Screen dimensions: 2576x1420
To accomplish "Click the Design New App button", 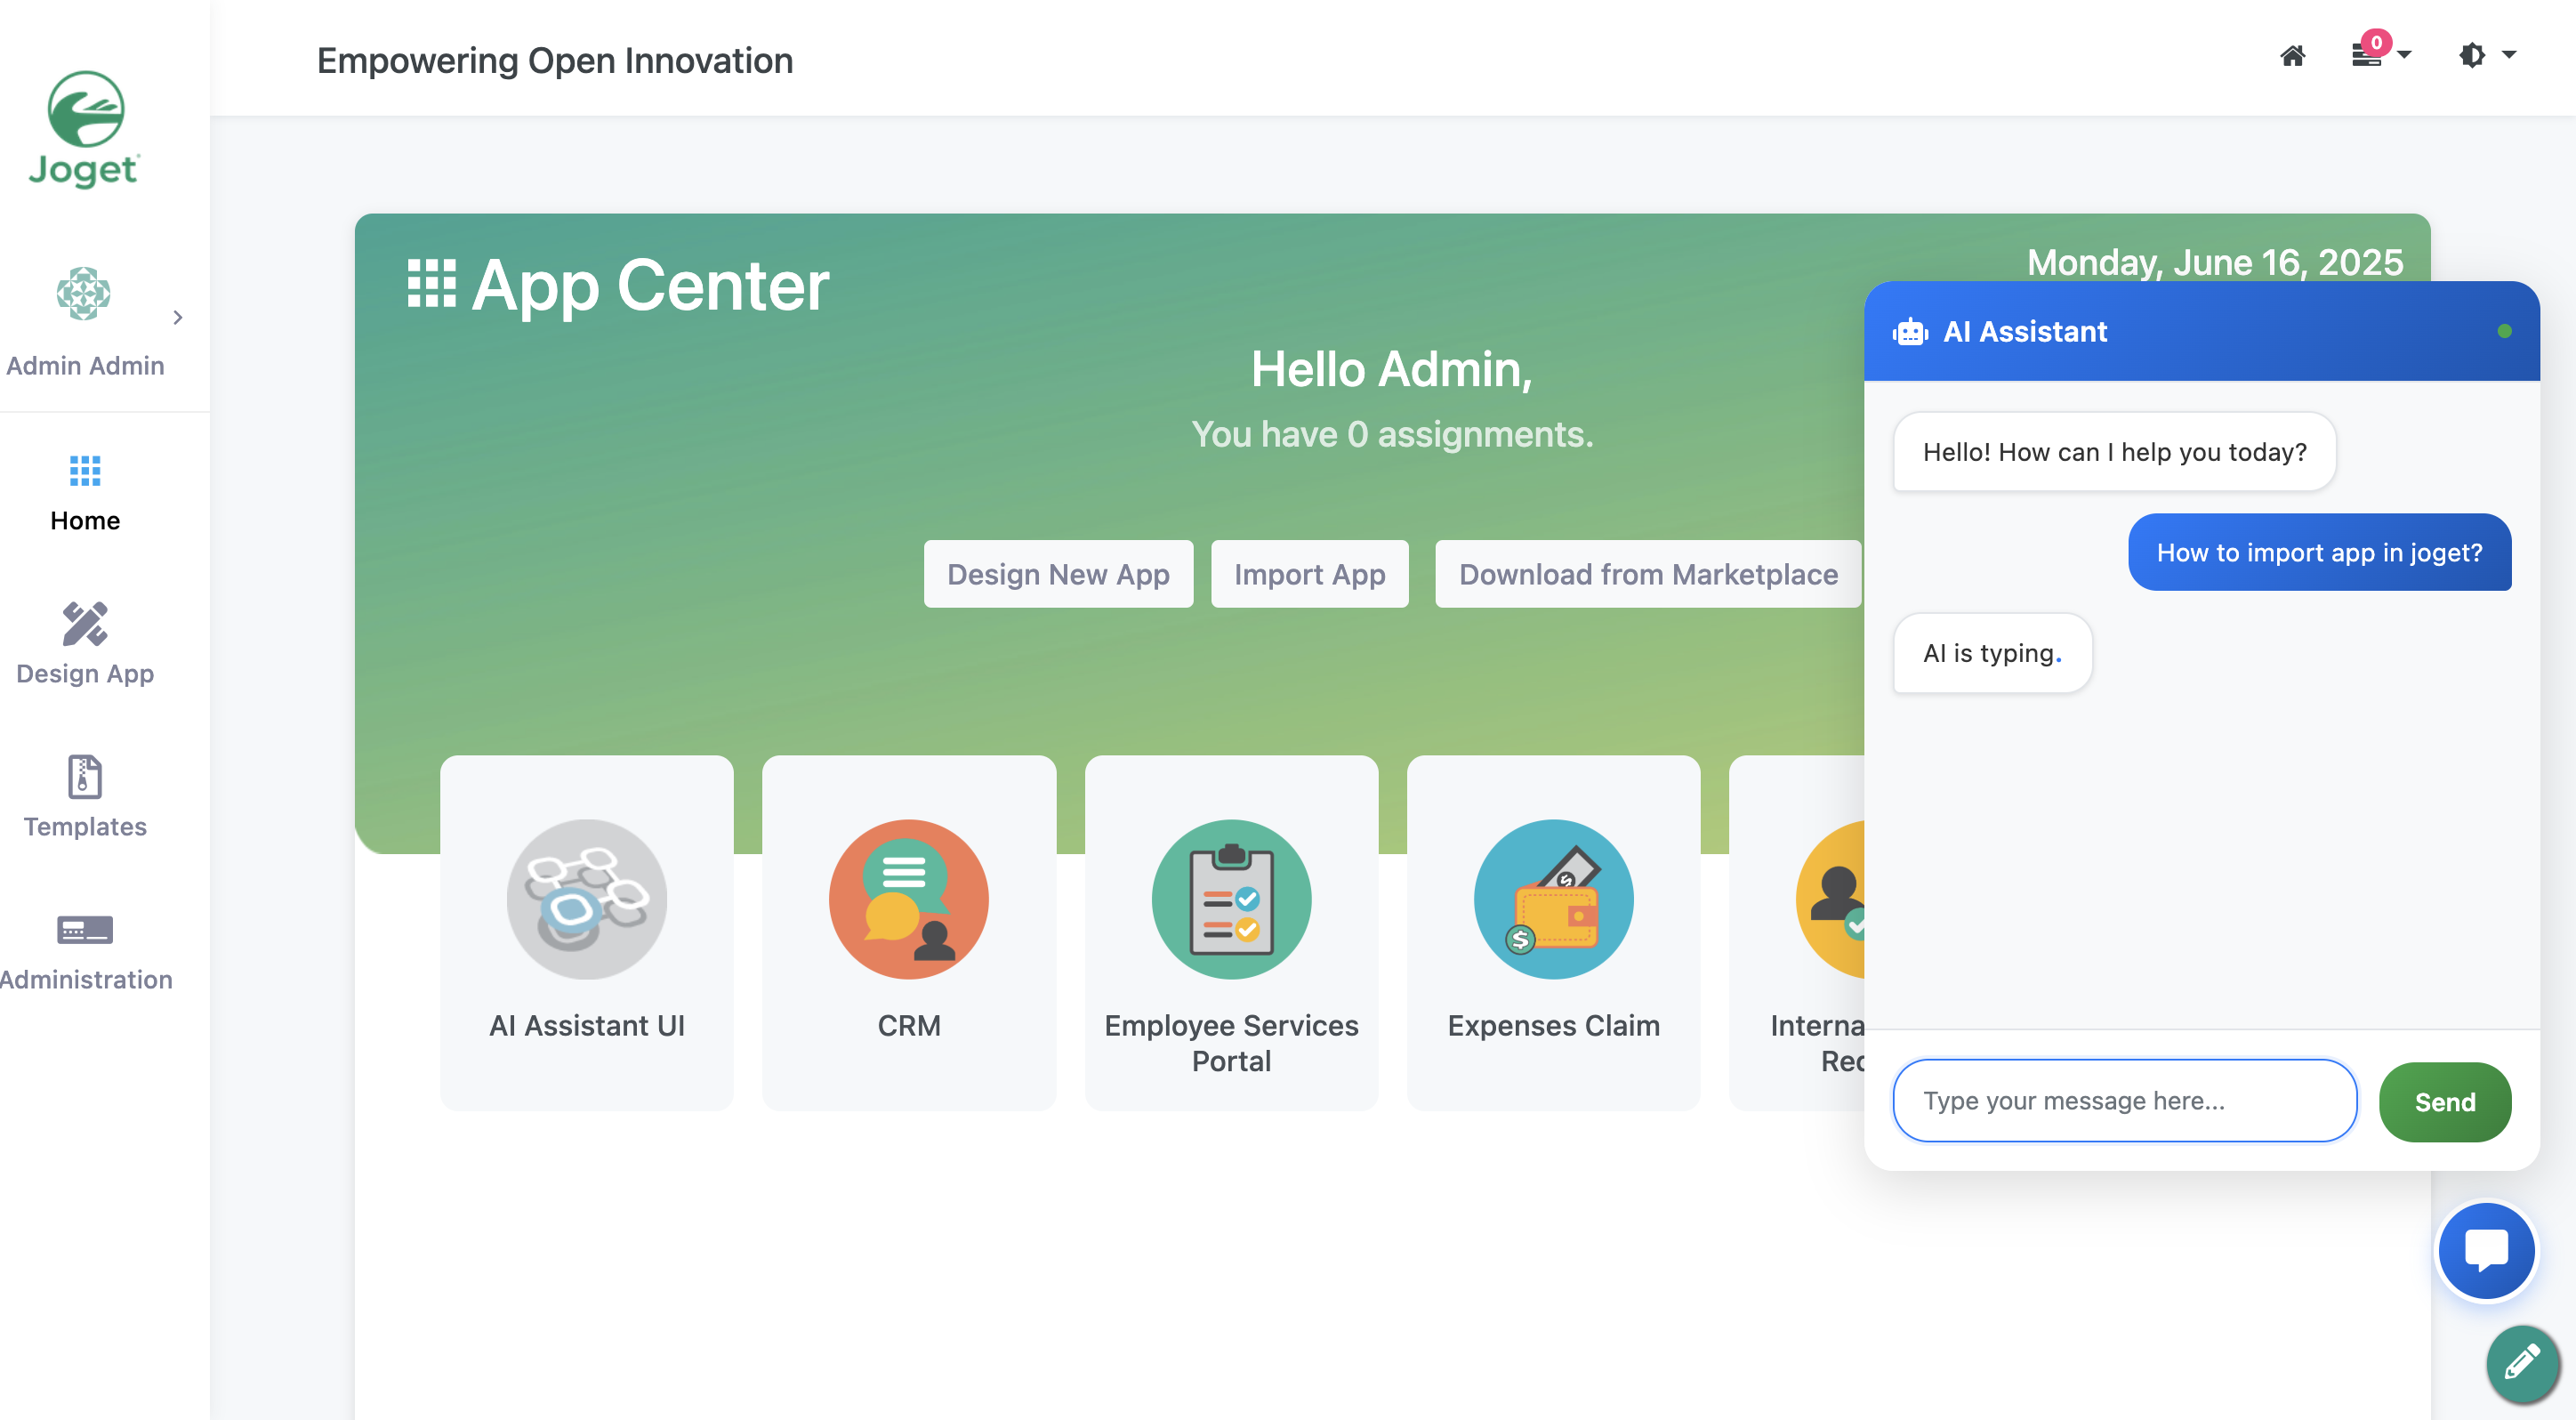I will coord(1057,574).
